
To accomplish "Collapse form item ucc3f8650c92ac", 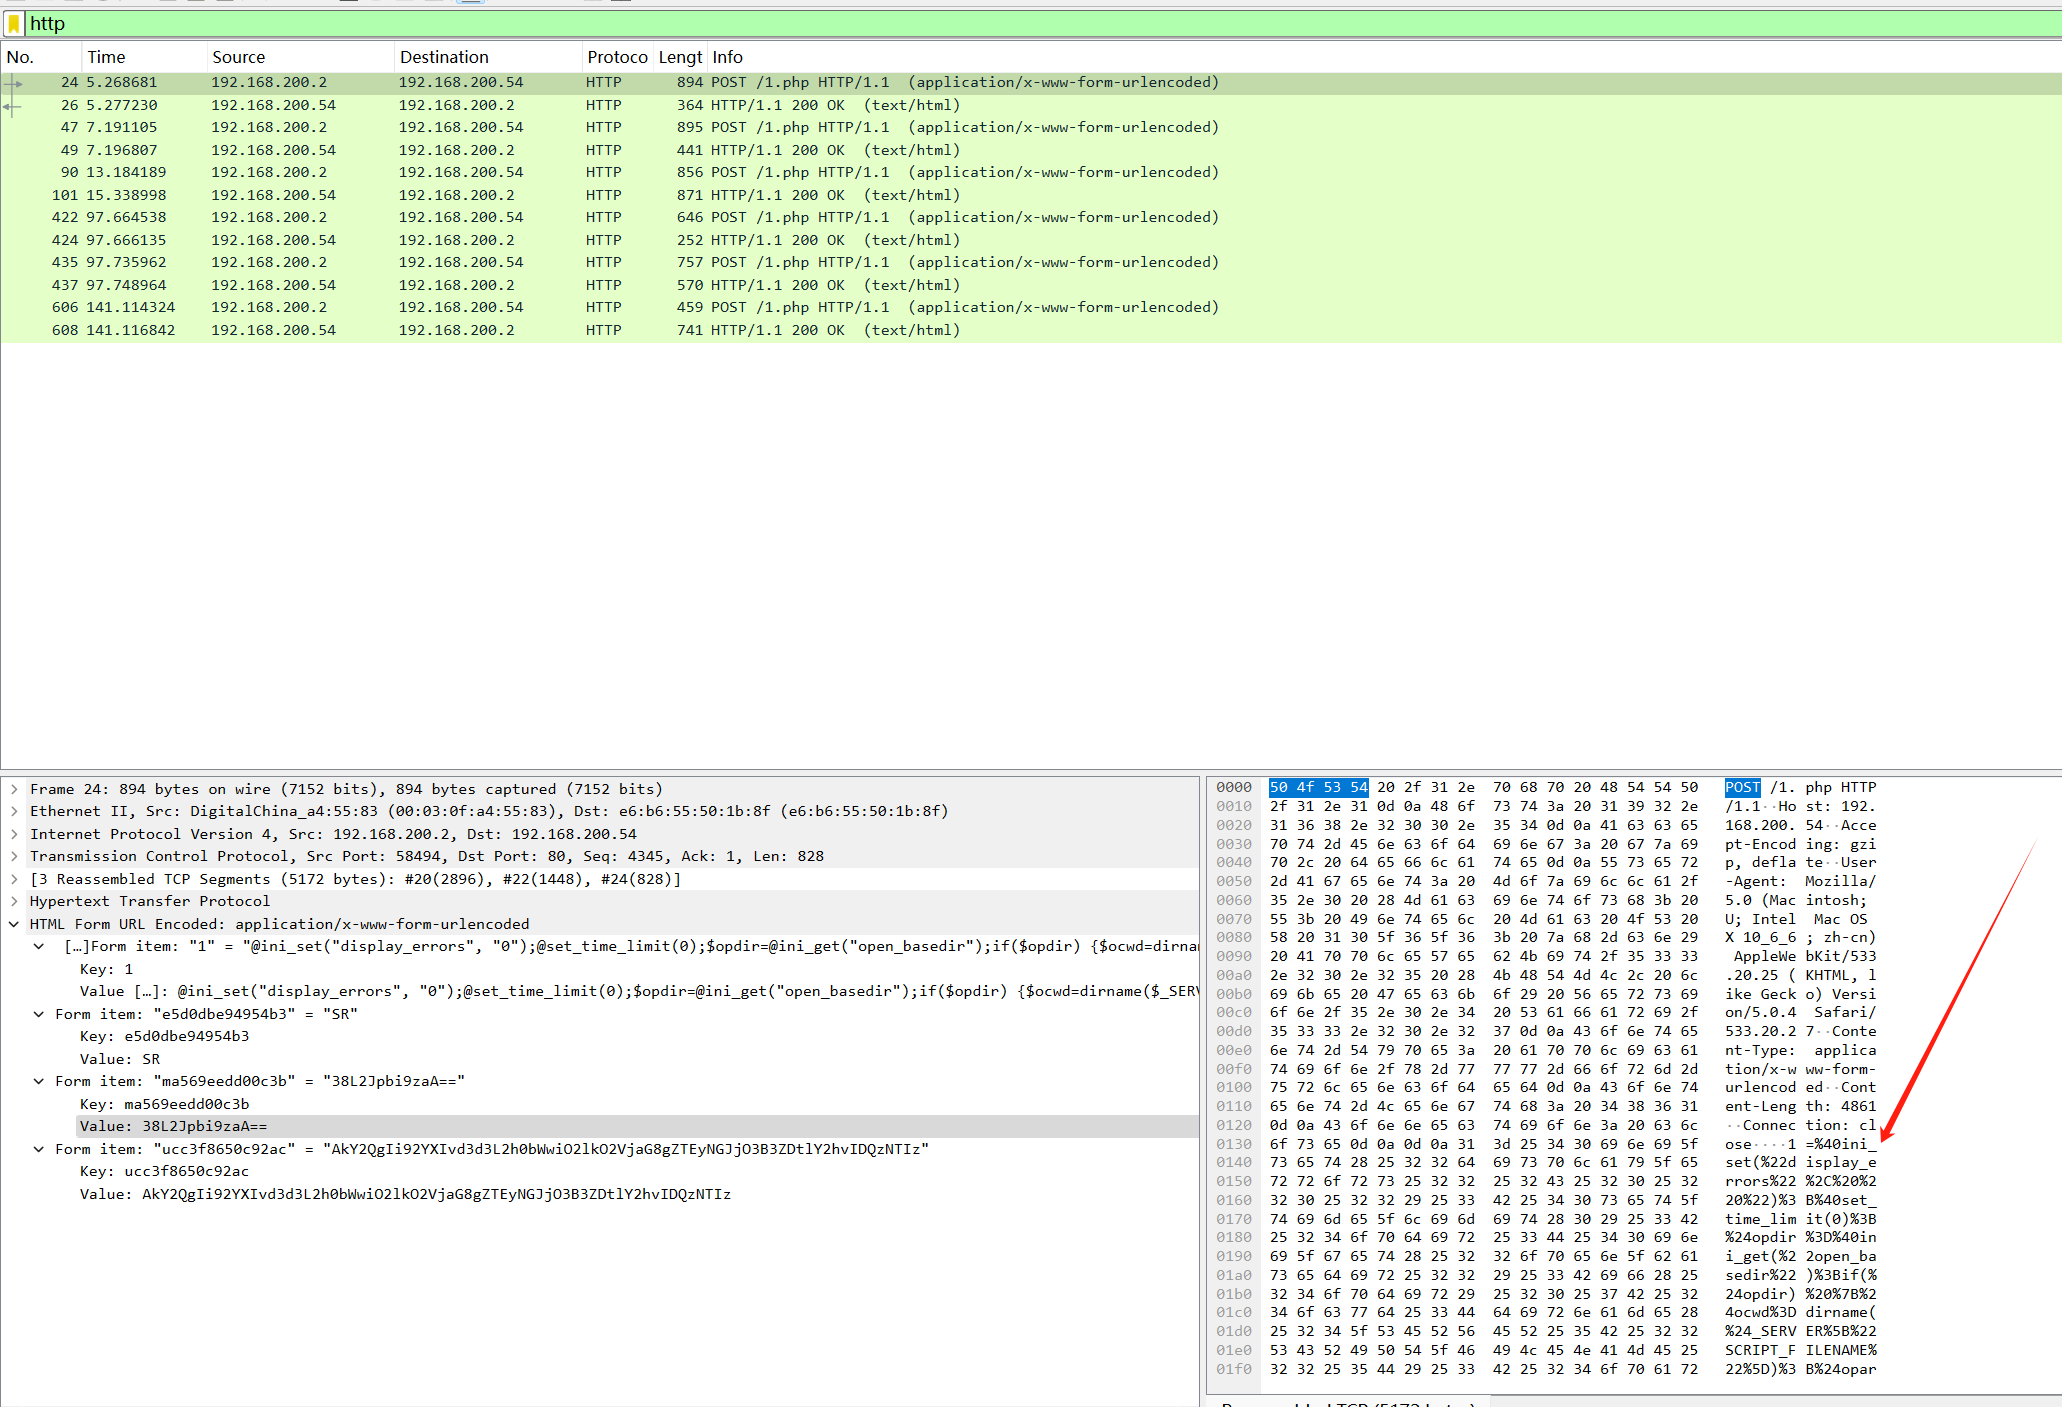I will [x=39, y=1149].
